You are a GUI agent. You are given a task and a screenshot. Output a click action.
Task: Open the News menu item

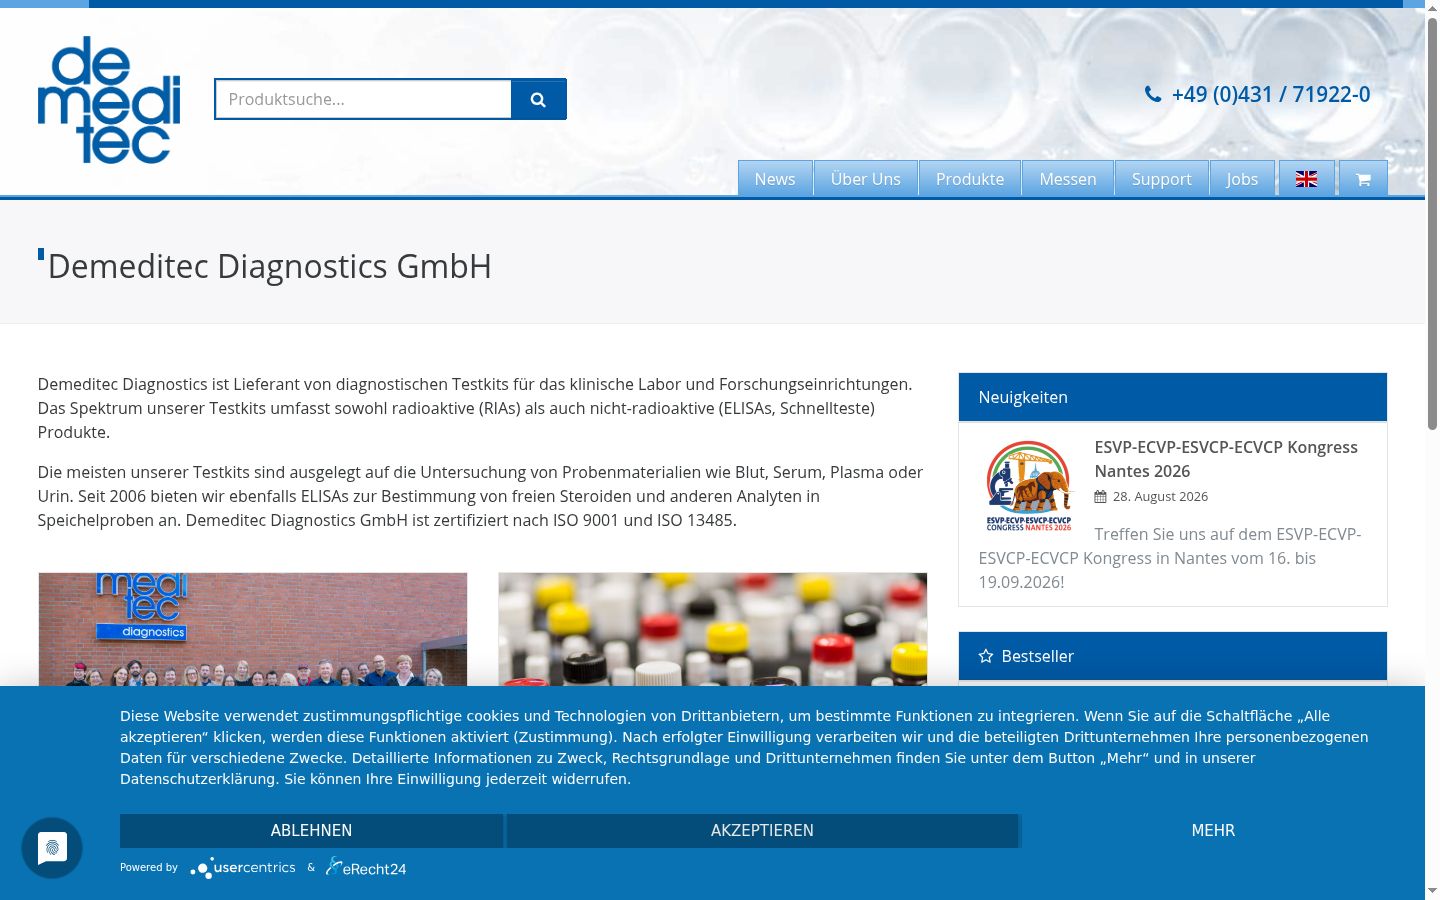point(775,179)
